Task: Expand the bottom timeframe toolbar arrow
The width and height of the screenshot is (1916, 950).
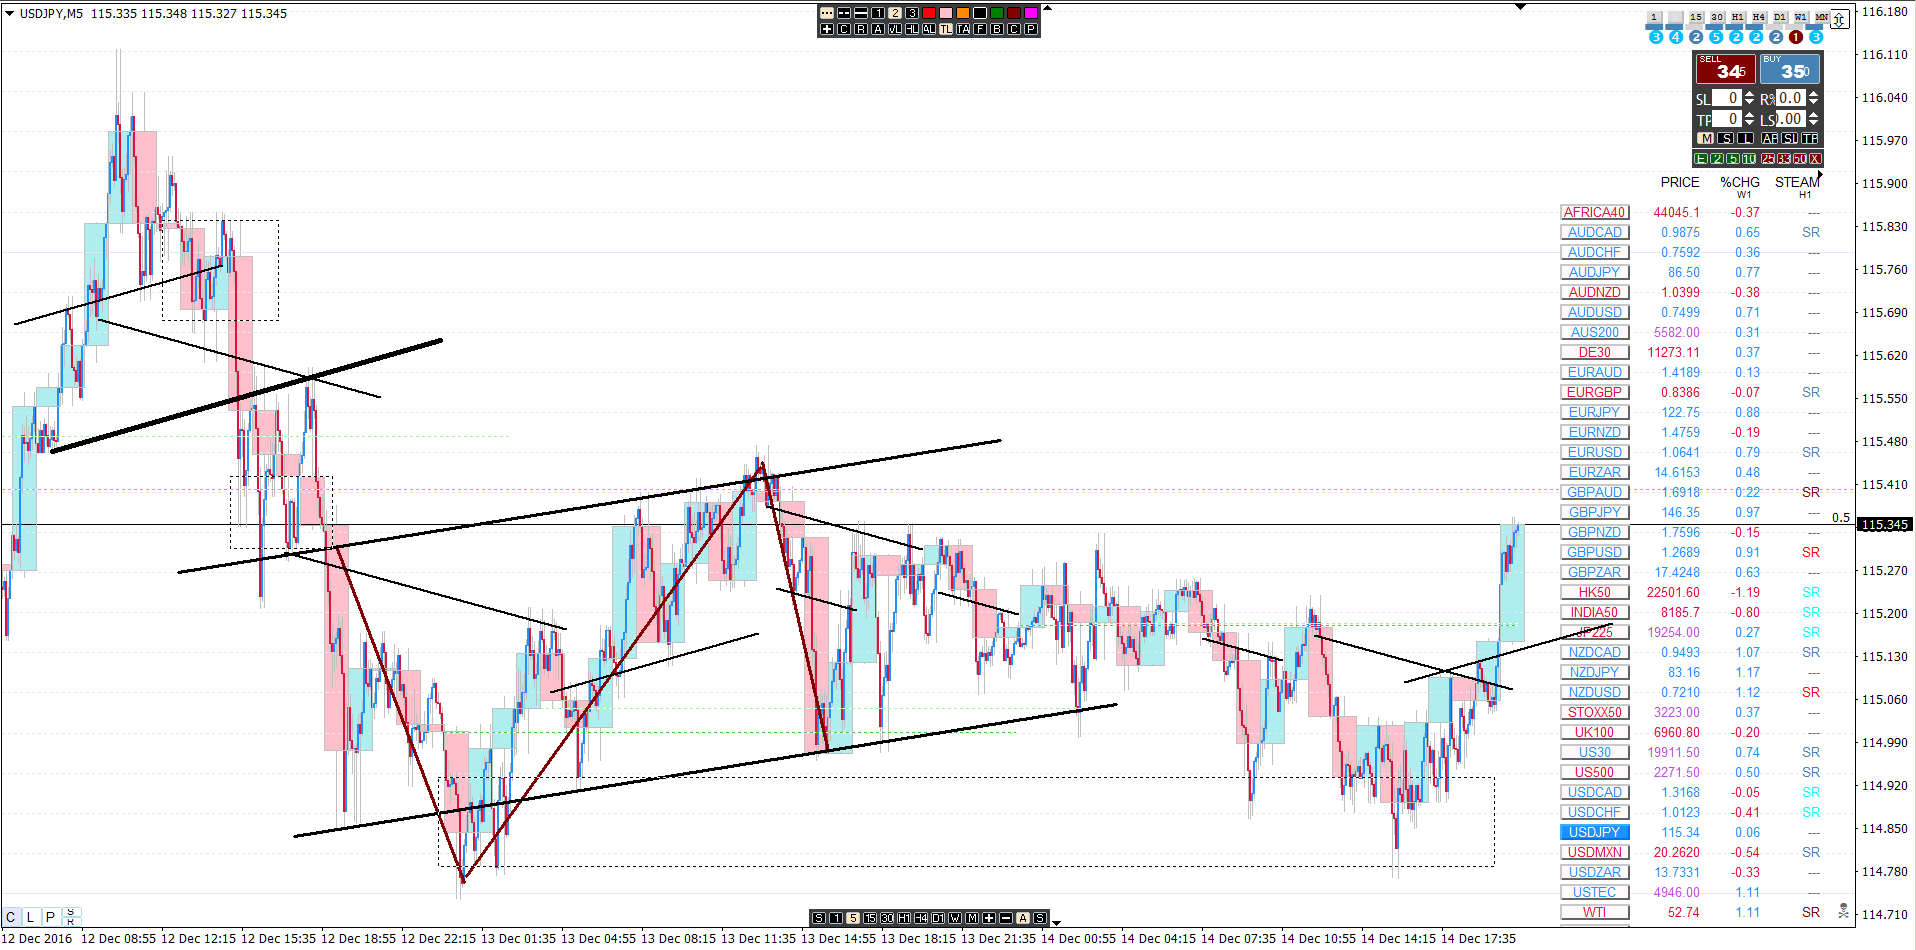Action: click(1056, 923)
